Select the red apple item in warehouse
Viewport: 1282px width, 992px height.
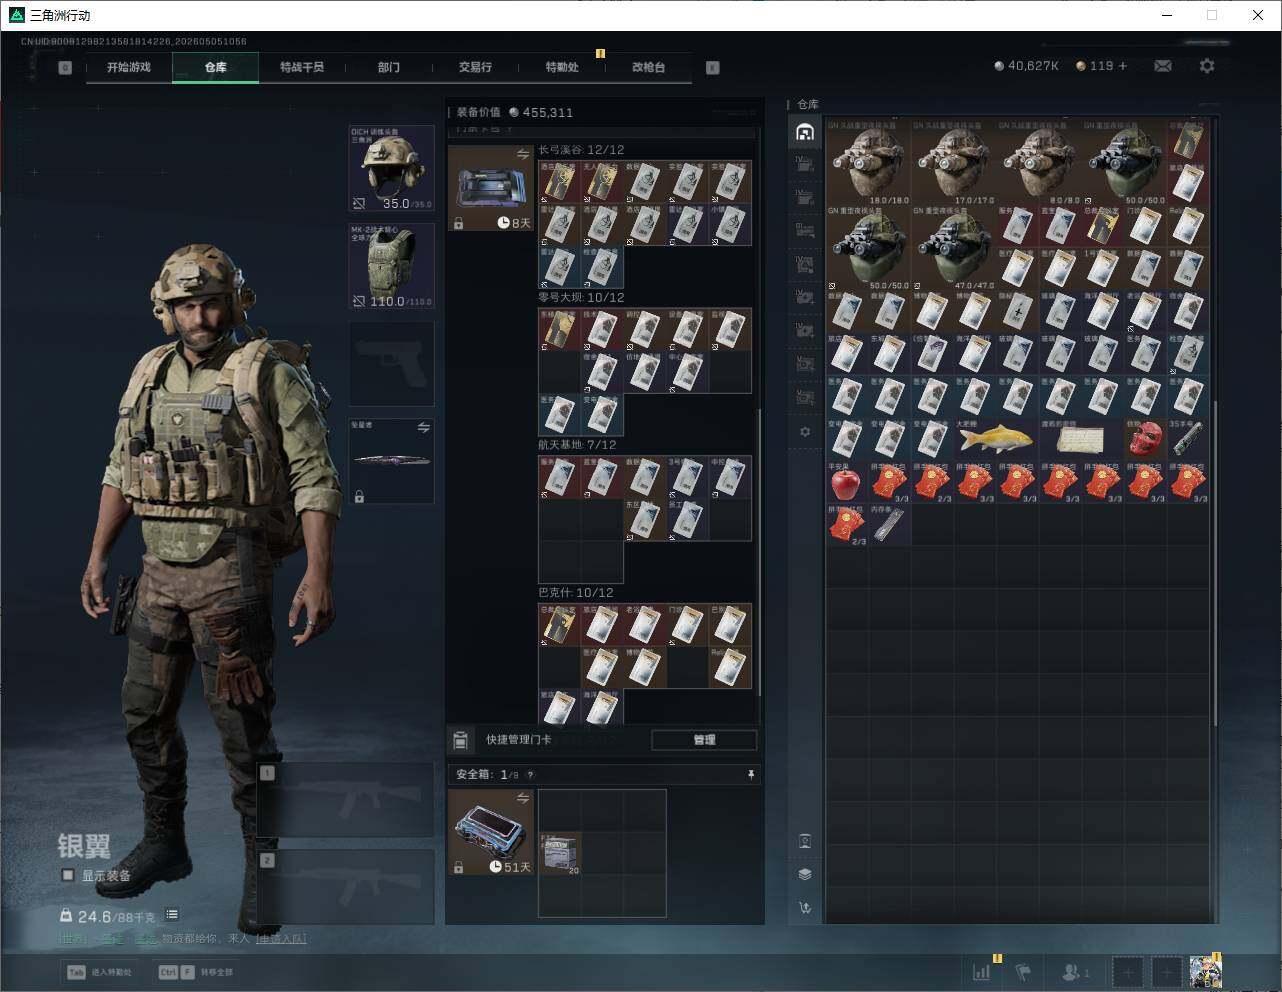tap(846, 482)
